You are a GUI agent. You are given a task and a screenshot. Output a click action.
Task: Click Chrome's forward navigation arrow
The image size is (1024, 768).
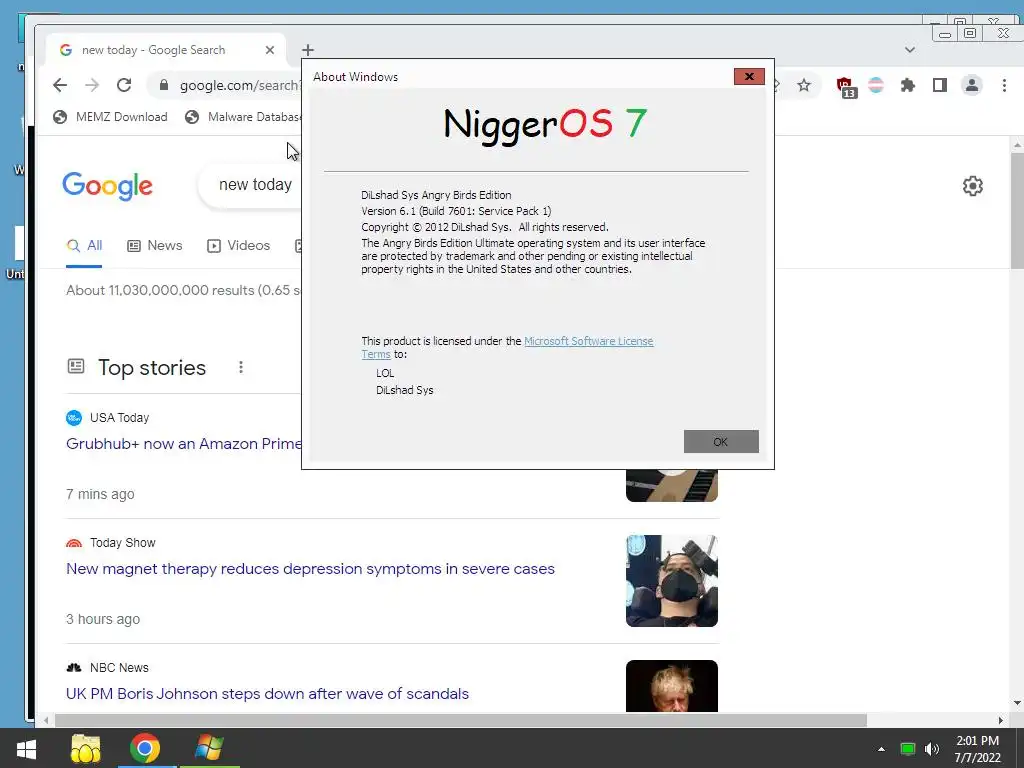(92, 85)
